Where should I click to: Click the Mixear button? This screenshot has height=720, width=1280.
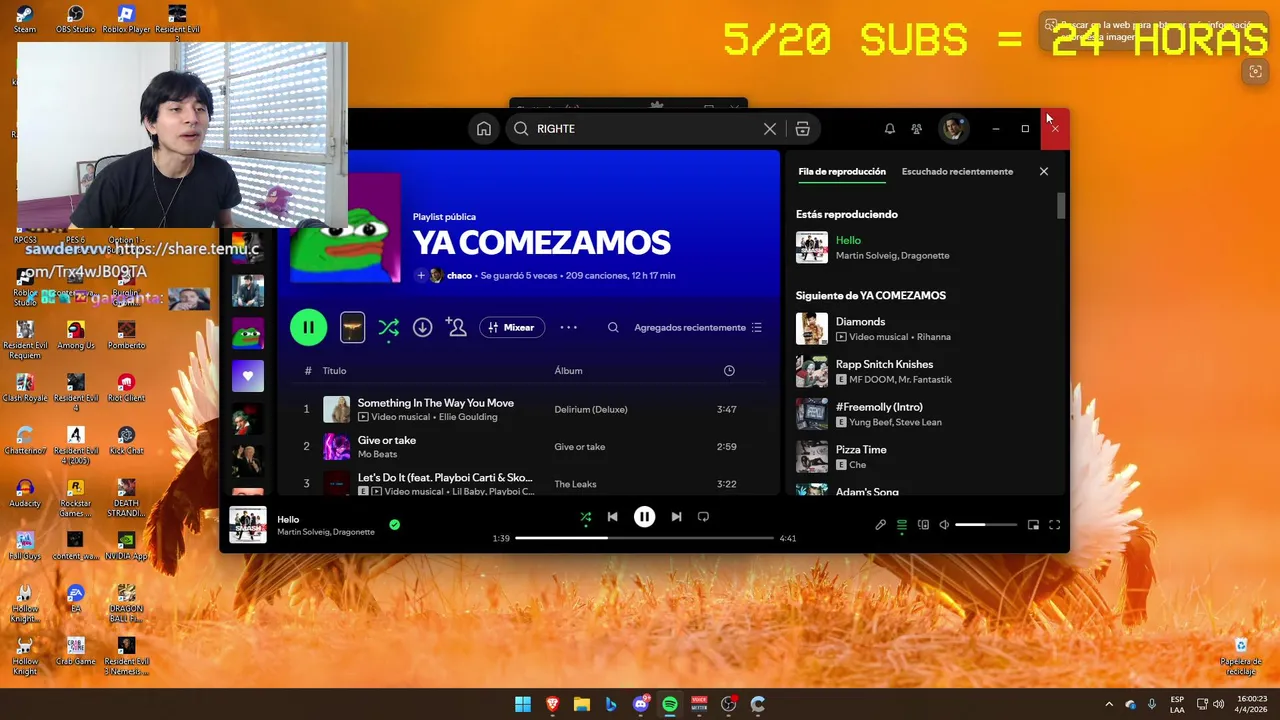coord(511,327)
